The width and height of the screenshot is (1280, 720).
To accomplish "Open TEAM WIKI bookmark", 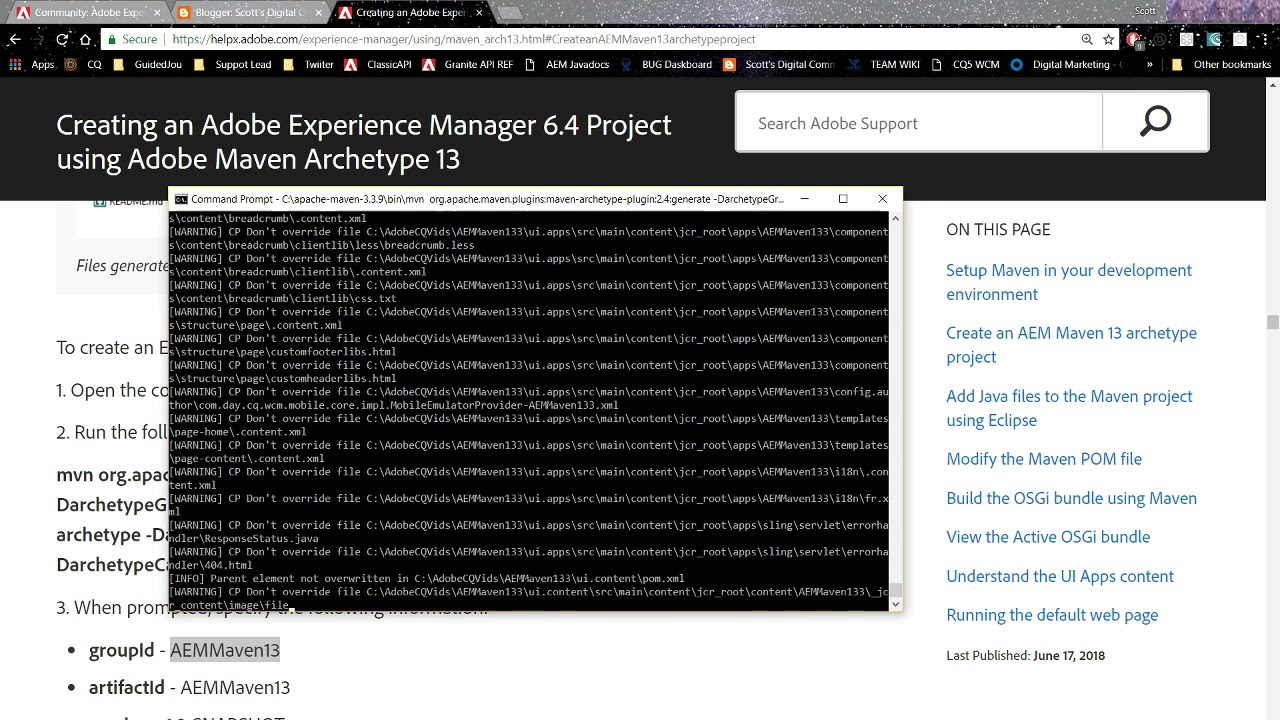I will (884, 64).
